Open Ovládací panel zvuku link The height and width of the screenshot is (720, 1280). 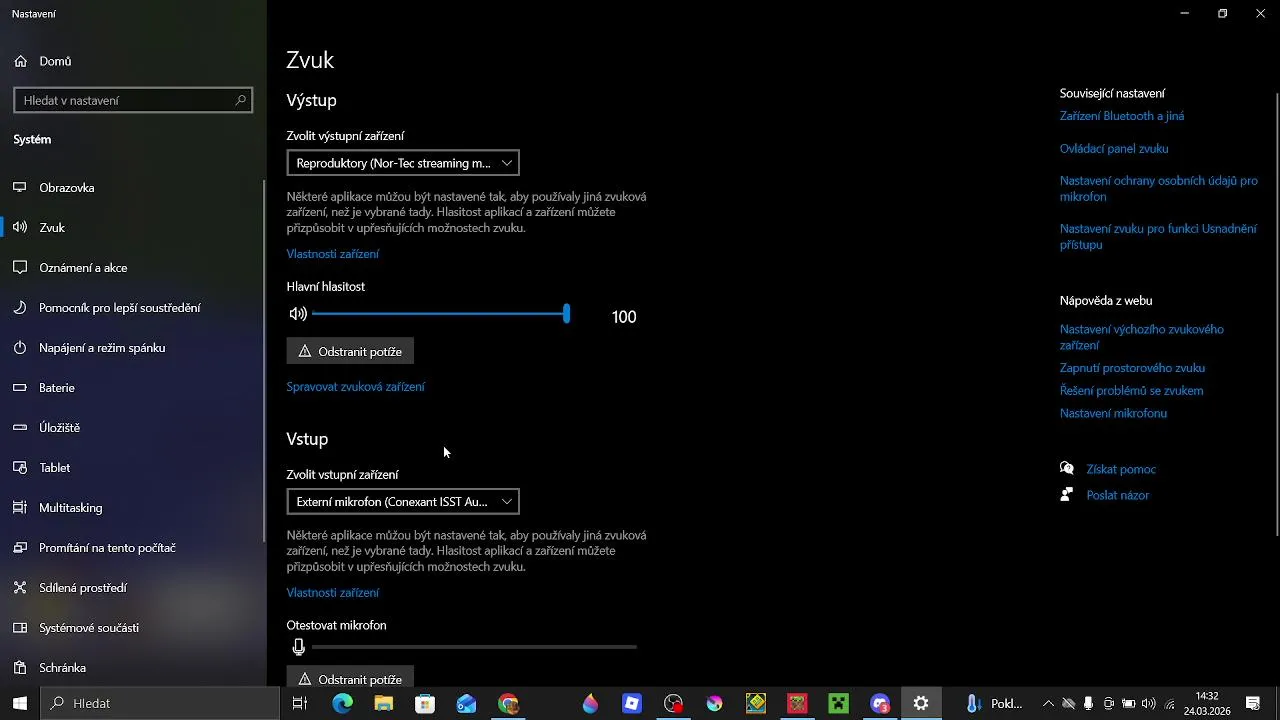[1114, 149]
